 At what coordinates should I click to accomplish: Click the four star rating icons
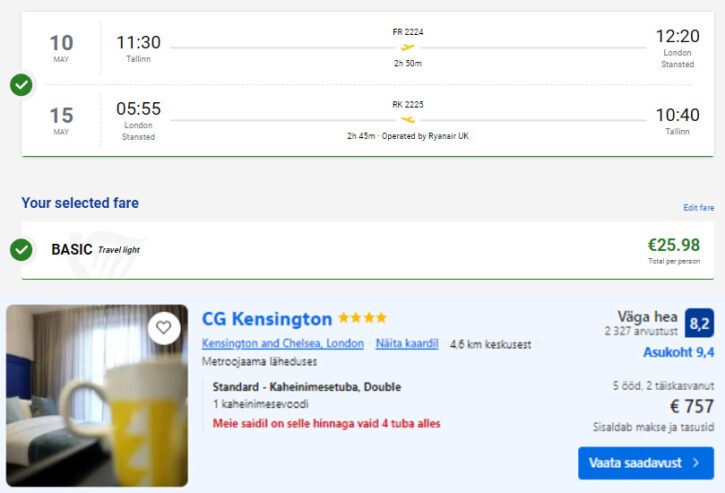coord(362,319)
